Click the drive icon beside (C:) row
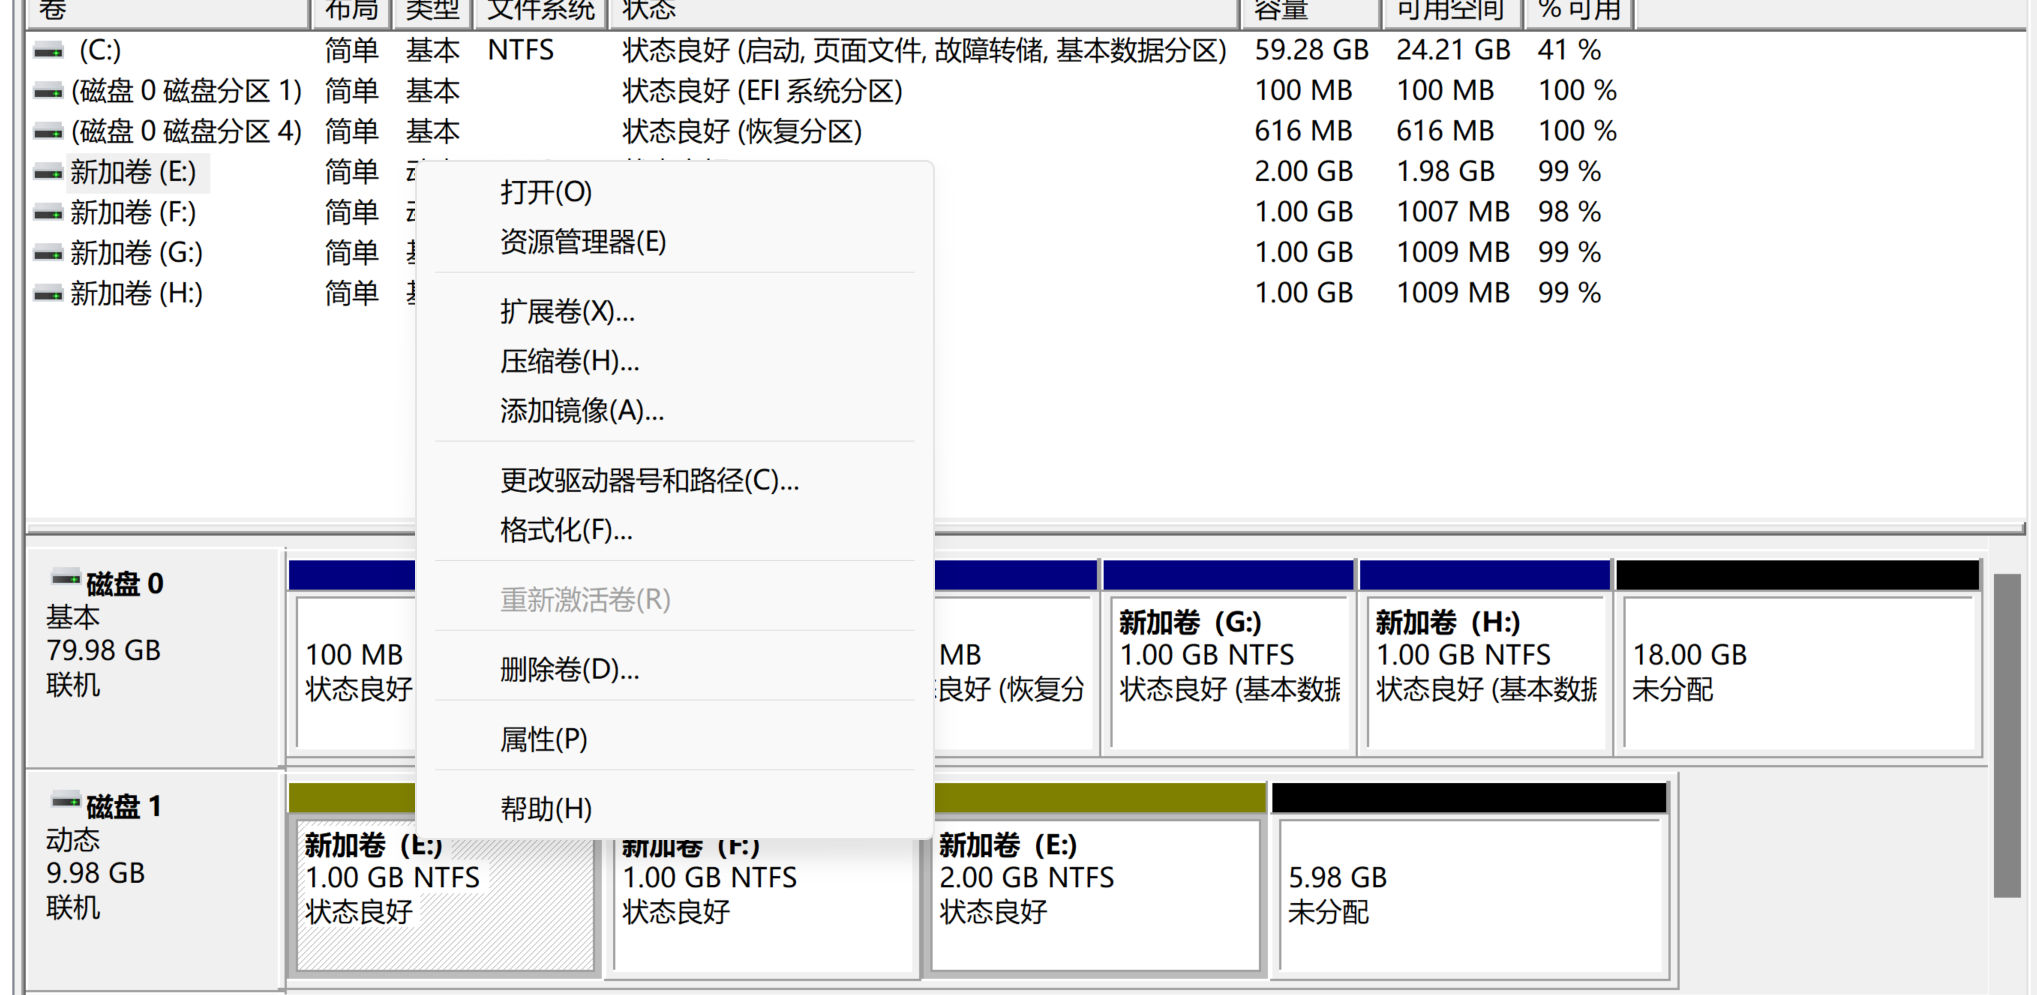This screenshot has width=2037, height=995. click(48, 51)
